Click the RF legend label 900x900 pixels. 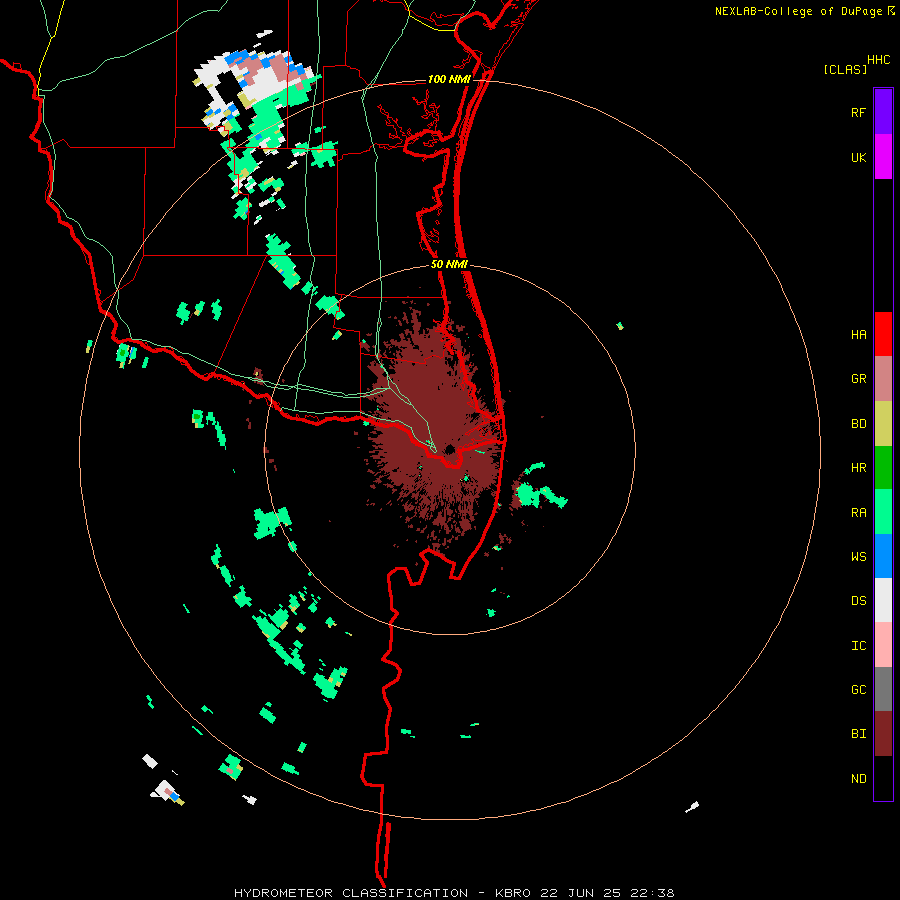point(858,112)
